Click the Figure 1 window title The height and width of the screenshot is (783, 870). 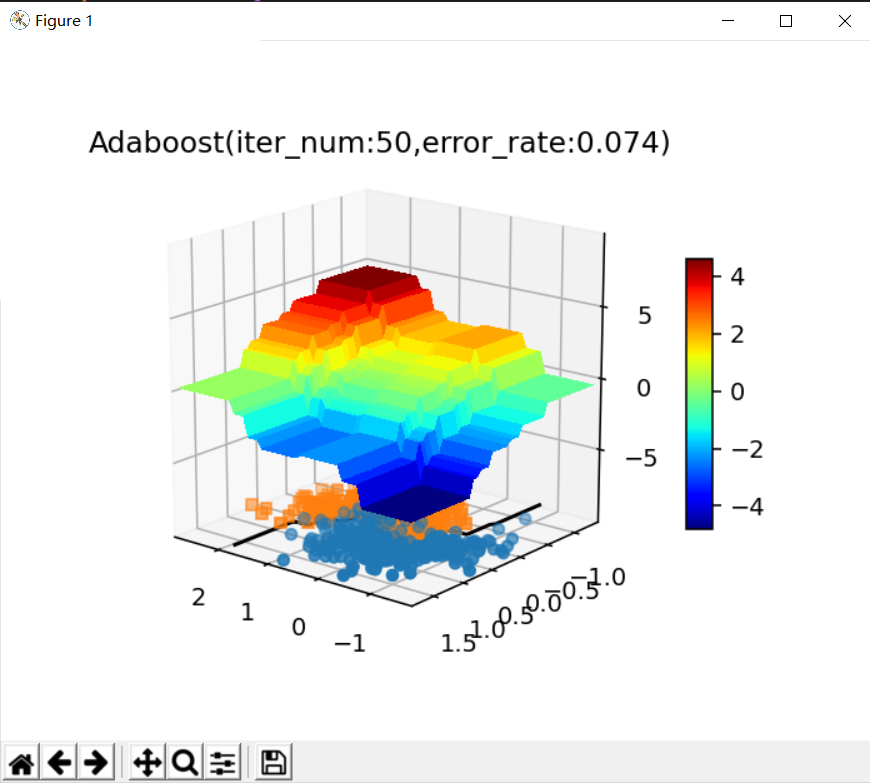(62, 20)
